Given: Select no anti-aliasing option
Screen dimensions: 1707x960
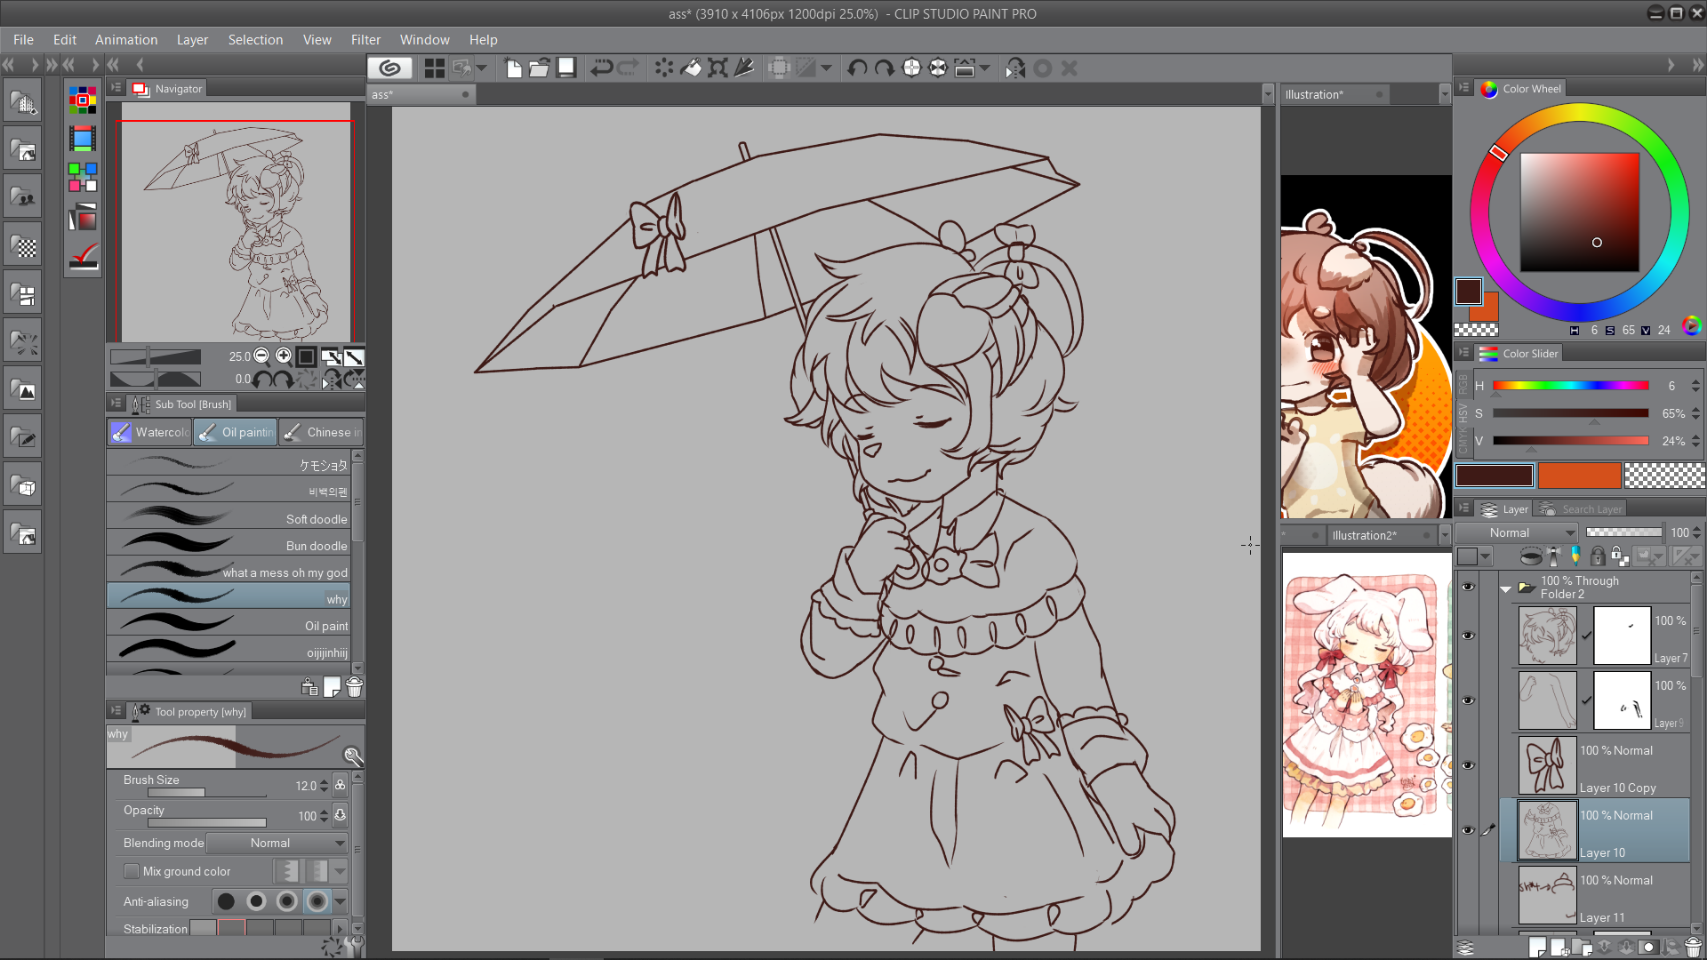Looking at the screenshot, I should (x=226, y=901).
